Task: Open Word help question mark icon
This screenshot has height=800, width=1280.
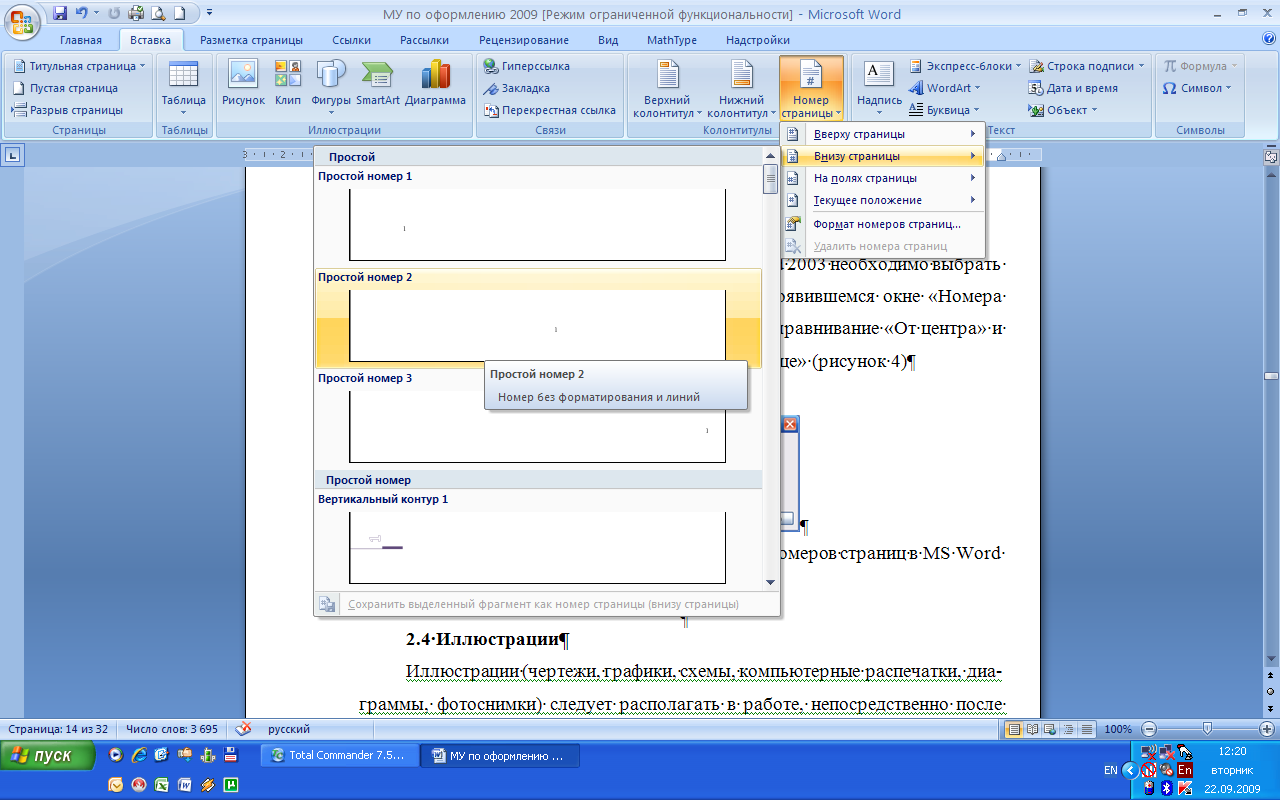Action: pyautogui.click(x=1268, y=40)
